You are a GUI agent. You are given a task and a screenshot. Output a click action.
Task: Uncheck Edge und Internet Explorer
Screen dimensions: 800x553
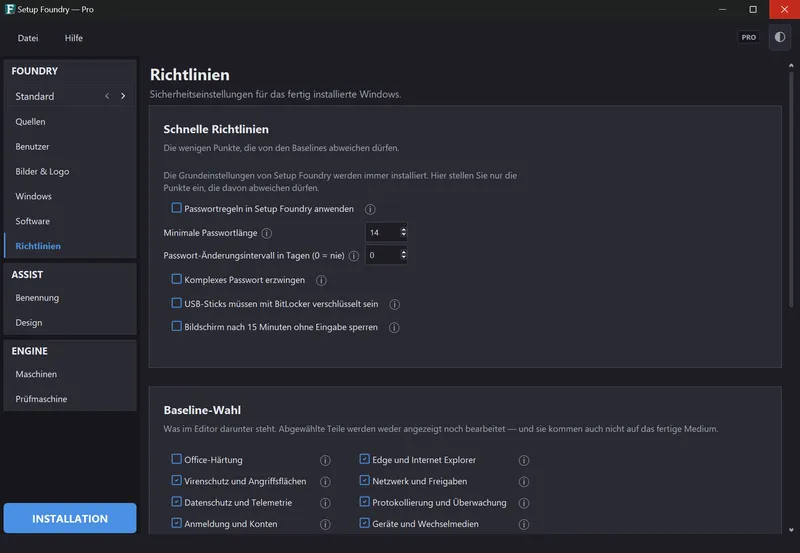[x=364, y=459]
